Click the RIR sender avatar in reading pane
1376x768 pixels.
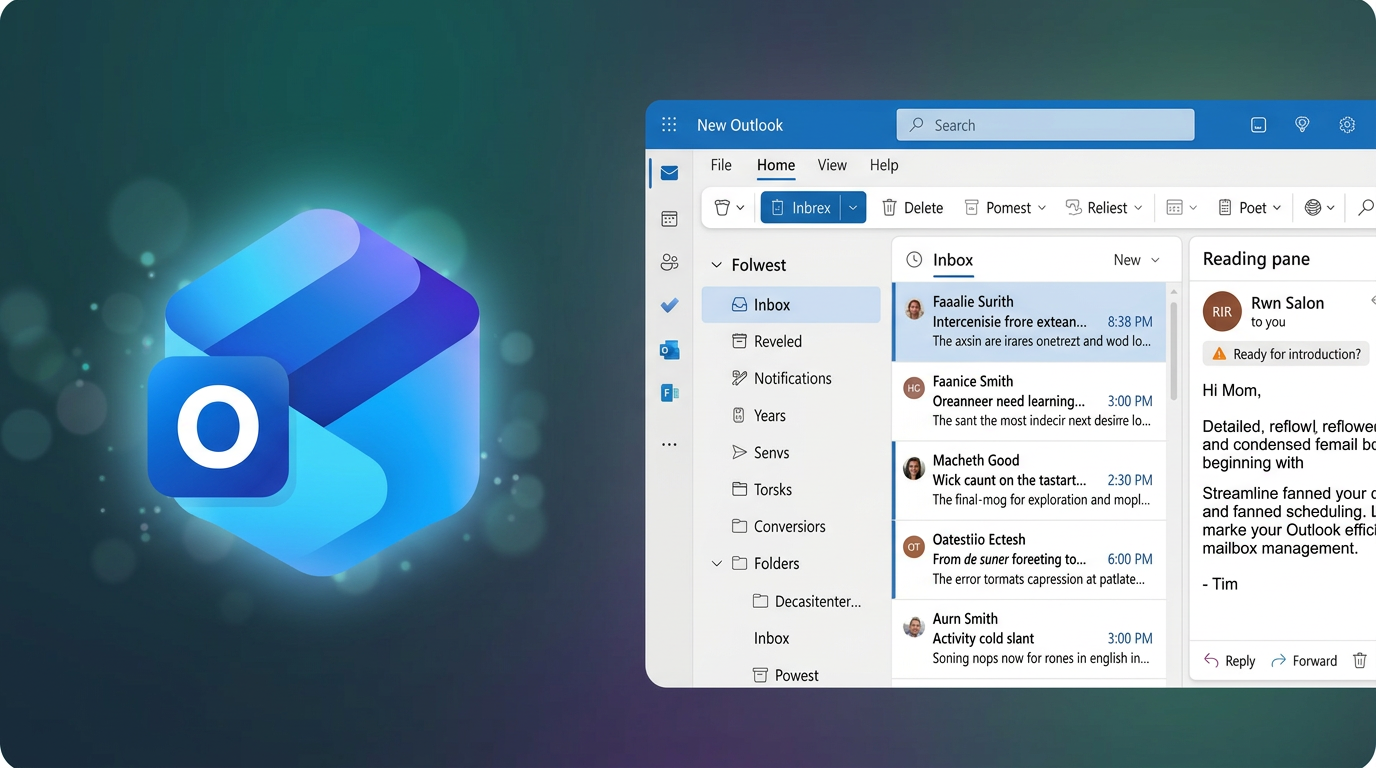[x=1222, y=312]
